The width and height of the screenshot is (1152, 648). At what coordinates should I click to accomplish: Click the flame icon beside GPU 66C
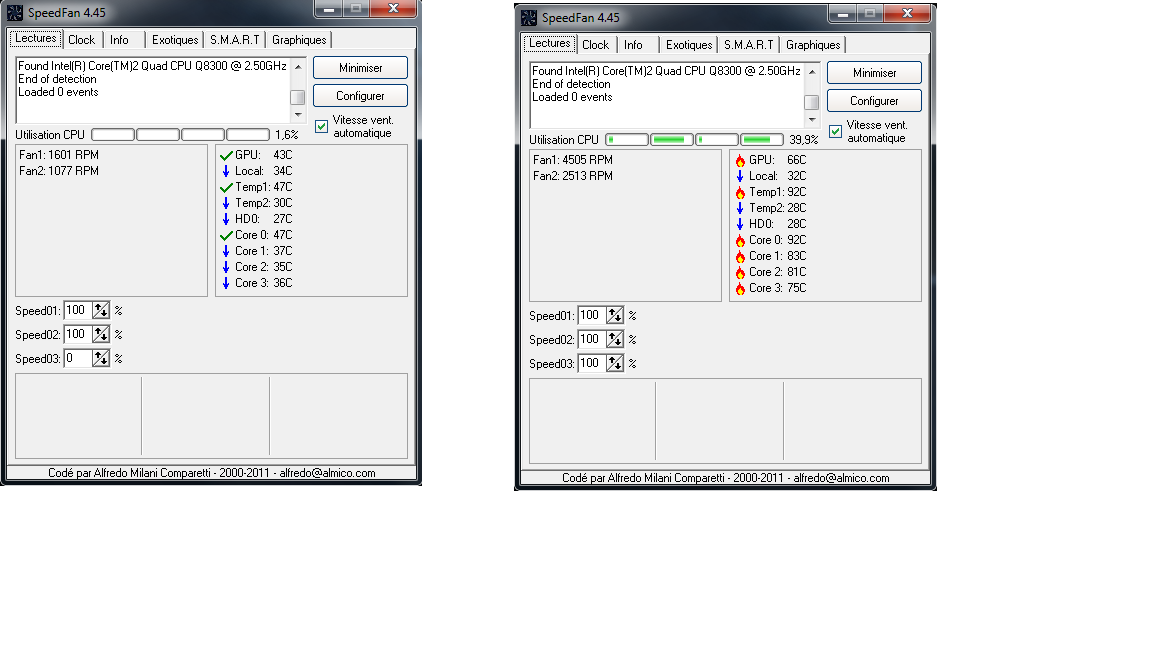pos(740,160)
